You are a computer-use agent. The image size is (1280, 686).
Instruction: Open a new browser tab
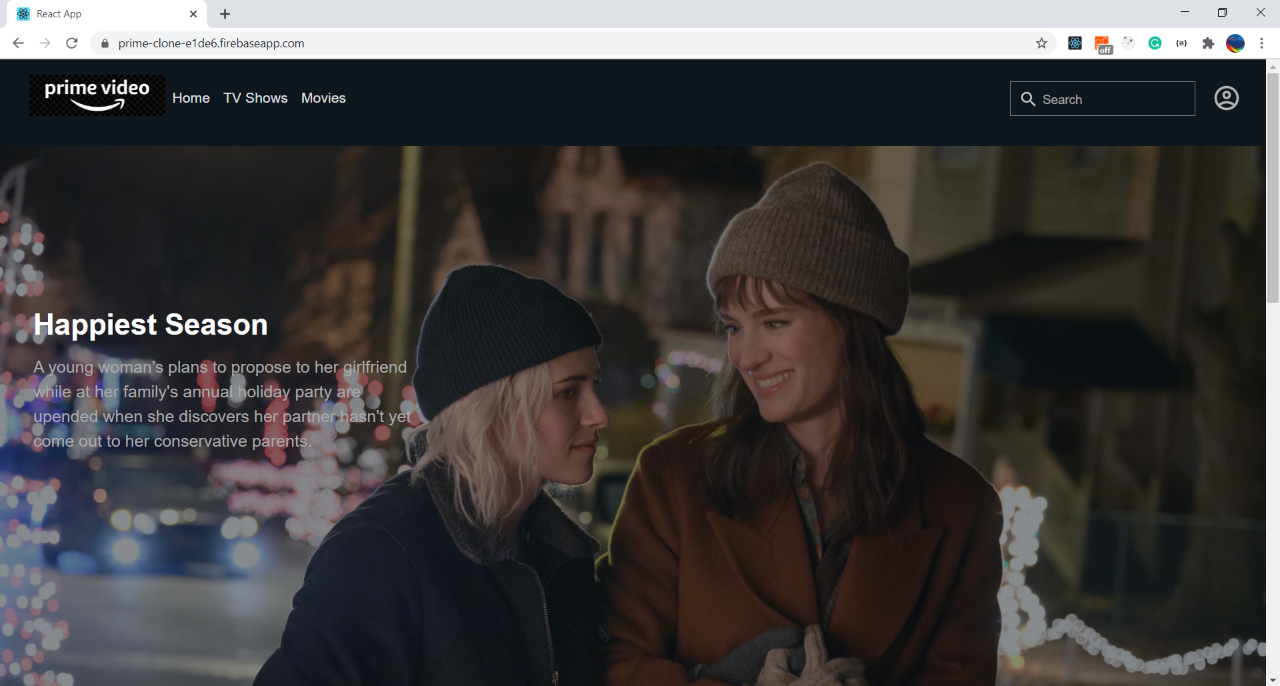(x=225, y=14)
